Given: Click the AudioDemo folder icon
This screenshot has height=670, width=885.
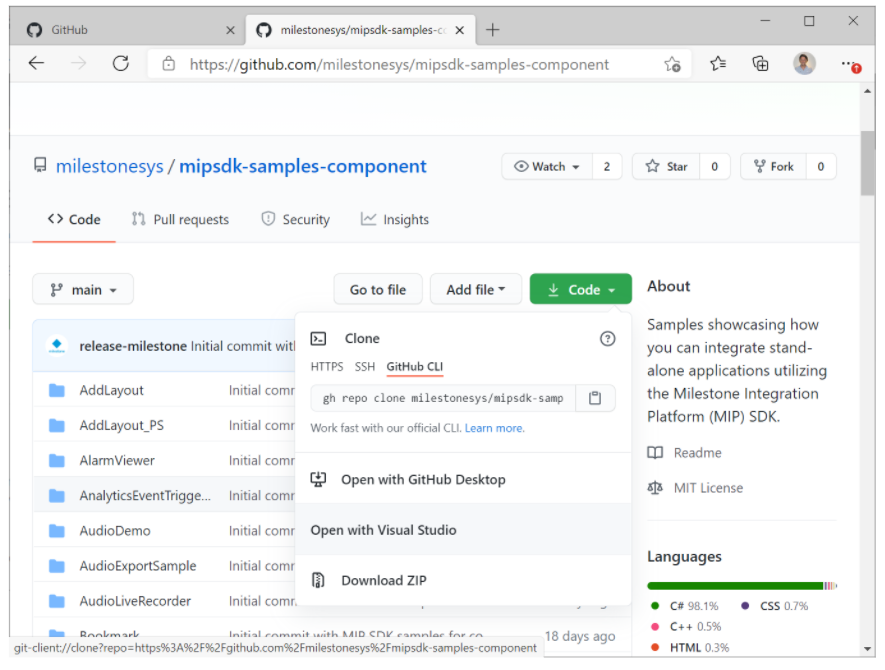Looking at the screenshot, I should point(56,531).
